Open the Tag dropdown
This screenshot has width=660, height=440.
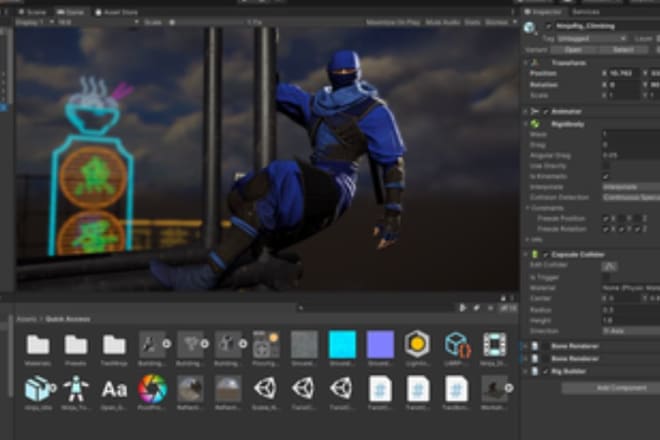point(591,38)
